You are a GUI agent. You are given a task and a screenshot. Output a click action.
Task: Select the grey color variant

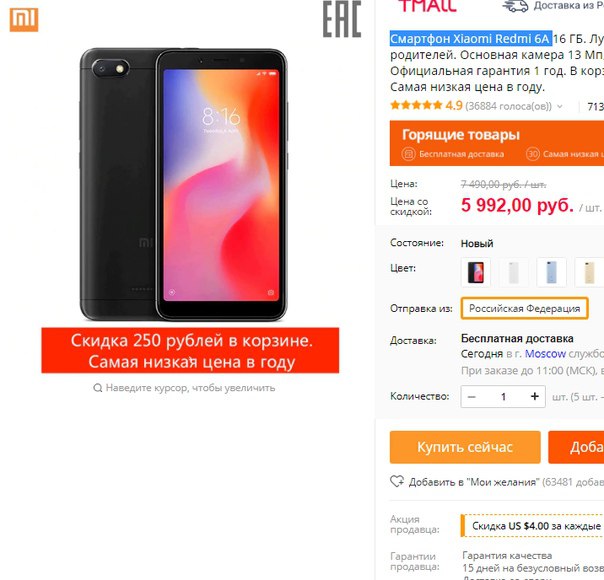tap(513, 272)
